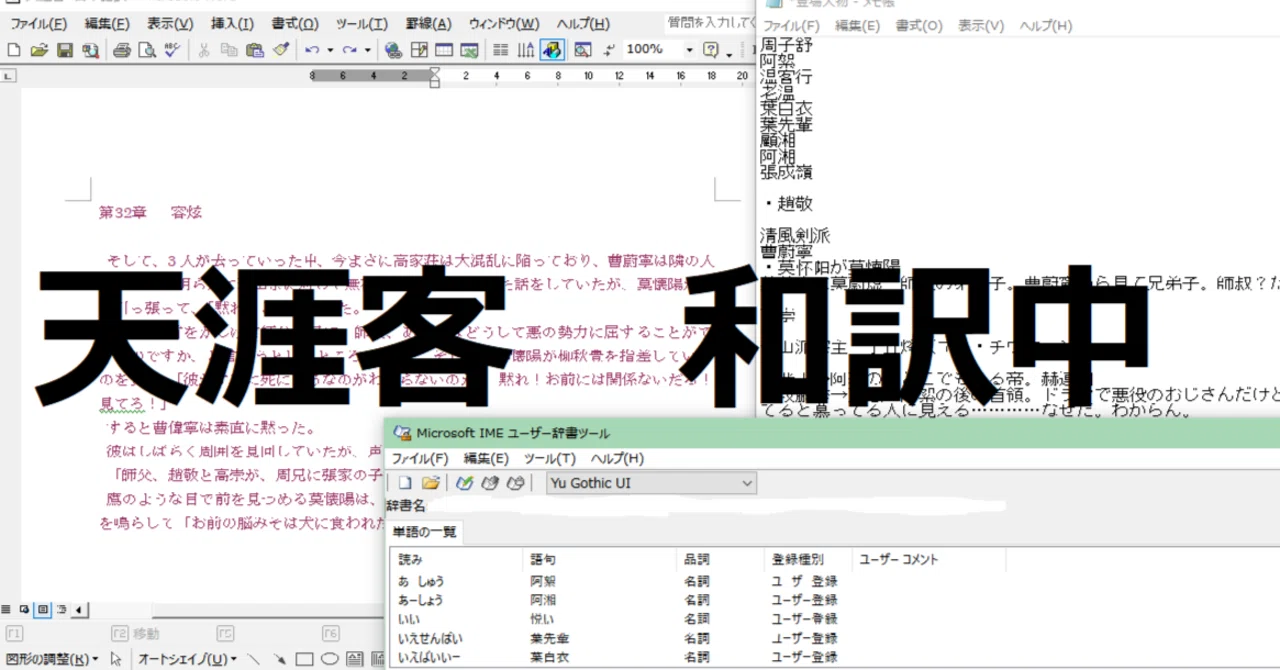
Task: Open IME dictionary tool's ヘルプ(H) menu
Action: pyautogui.click(x=617, y=459)
